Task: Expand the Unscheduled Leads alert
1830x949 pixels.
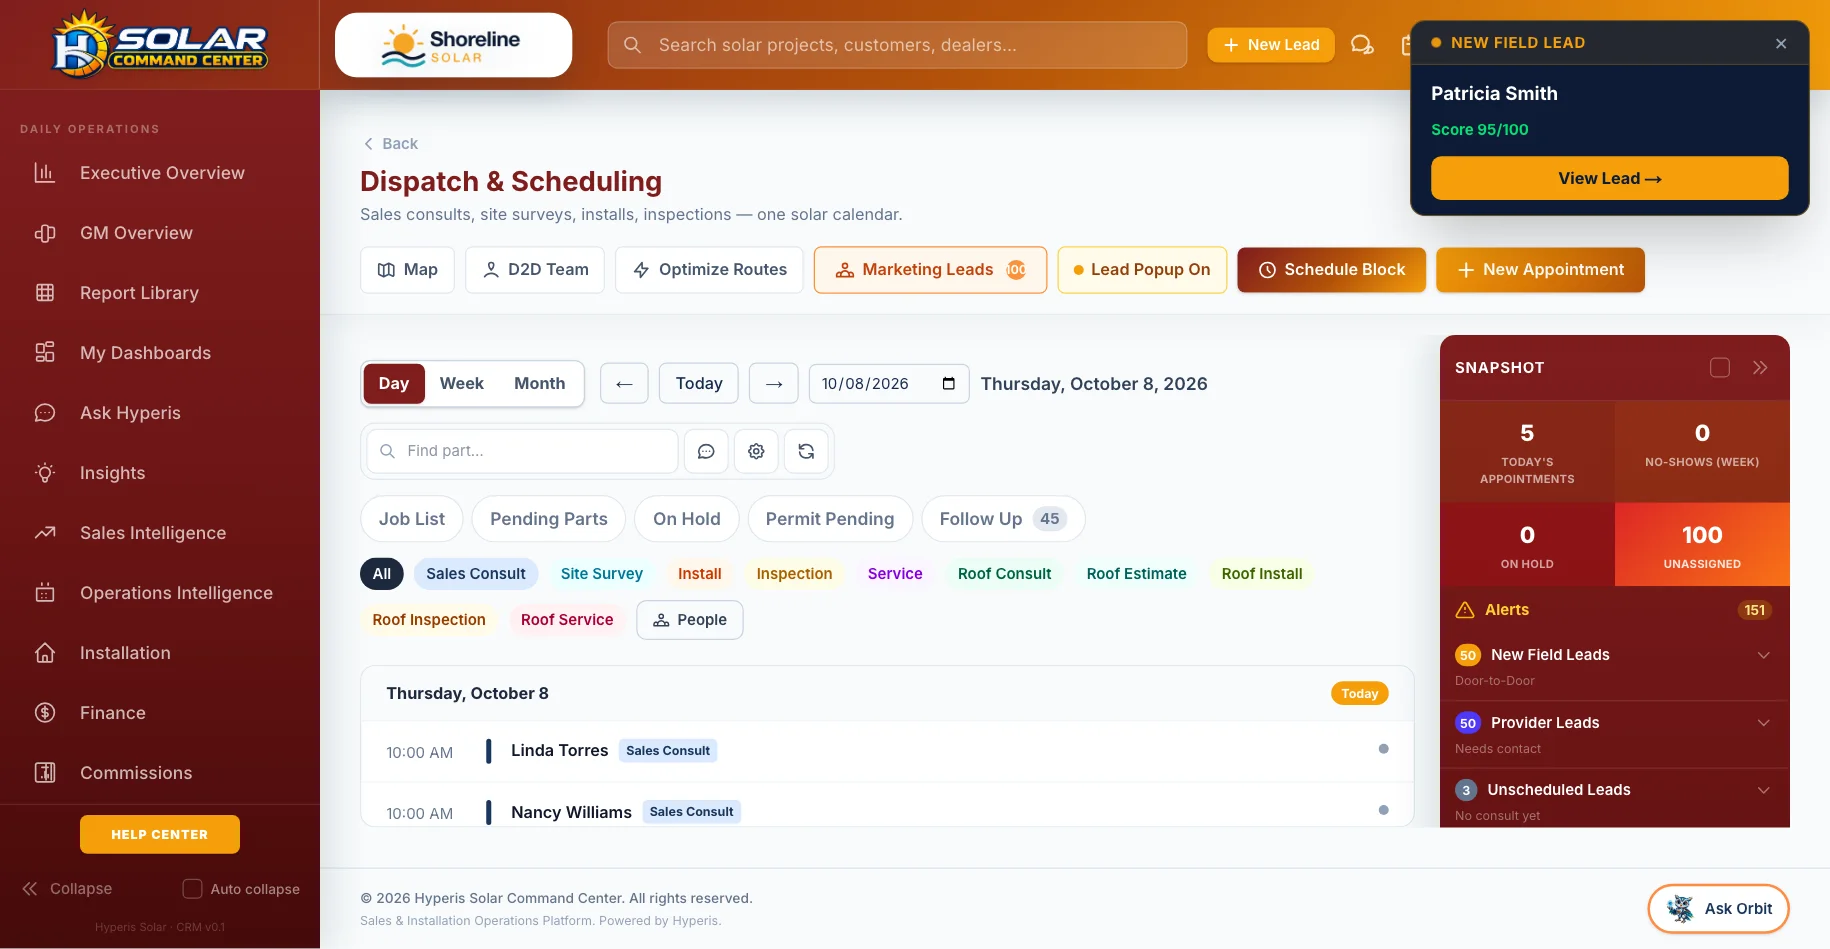Action: pyautogui.click(x=1614, y=800)
